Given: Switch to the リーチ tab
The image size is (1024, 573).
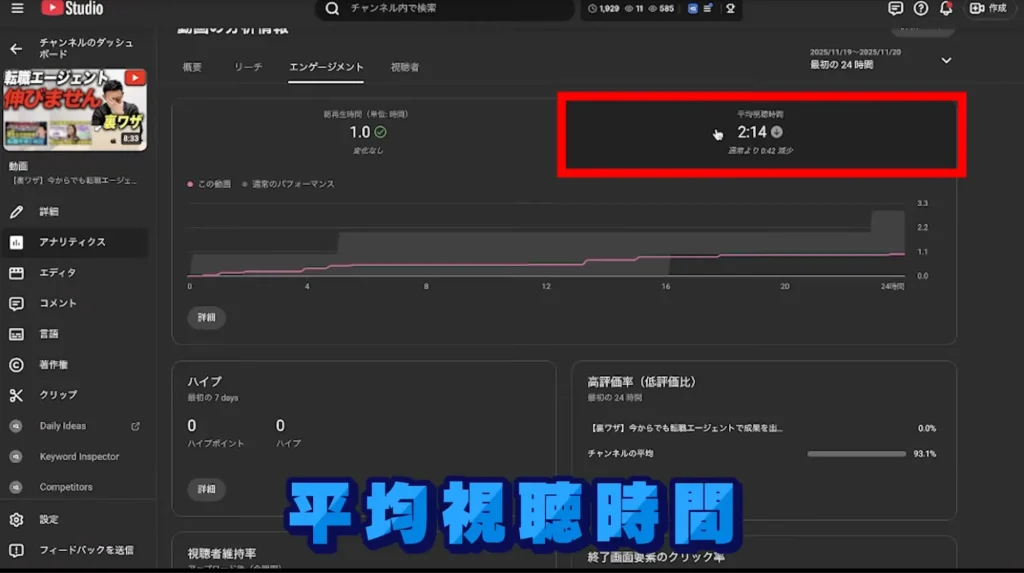Looking at the screenshot, I should point(248,67).
